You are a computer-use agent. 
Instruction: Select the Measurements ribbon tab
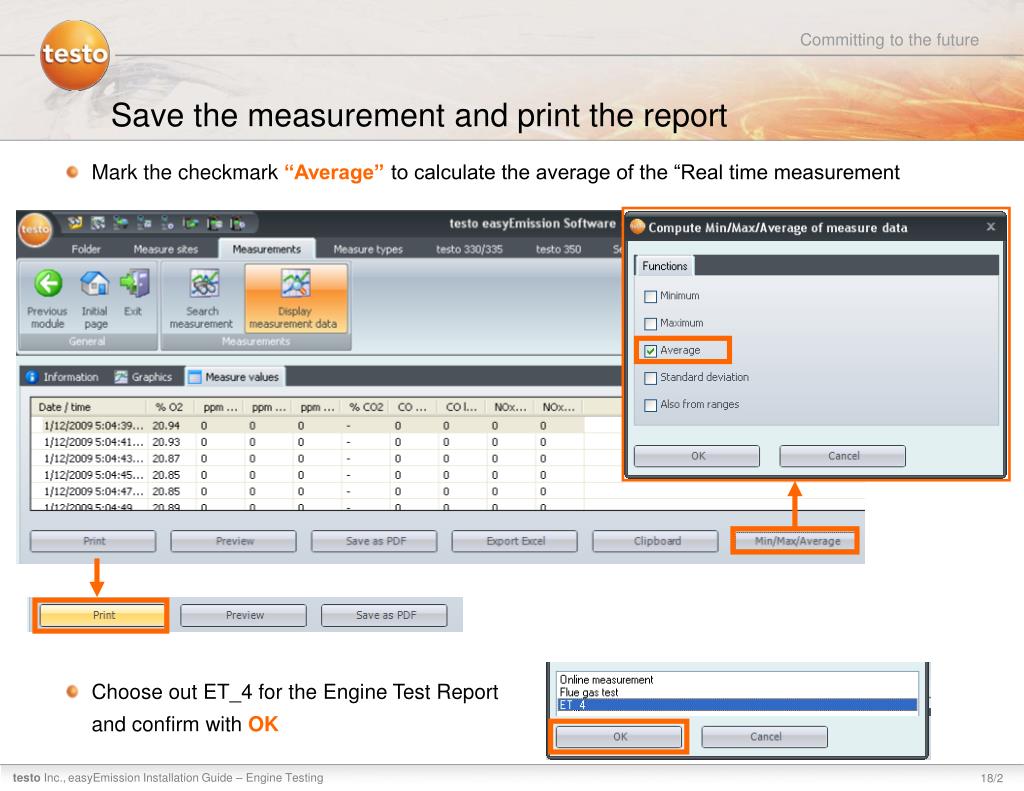click(x=266, y=249)
